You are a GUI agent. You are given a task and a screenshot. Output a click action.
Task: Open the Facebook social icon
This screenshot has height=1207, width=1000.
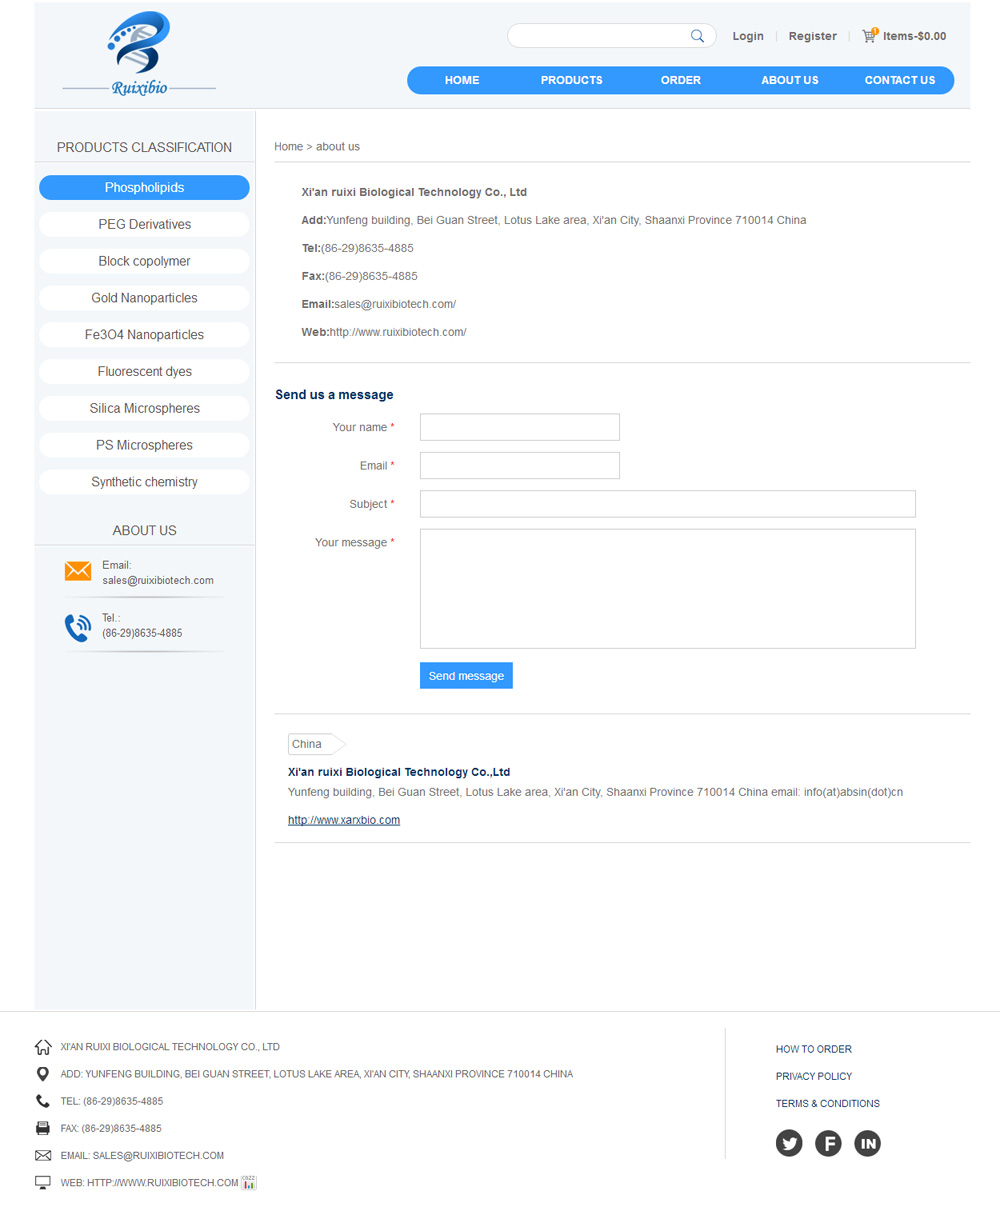828,1143
